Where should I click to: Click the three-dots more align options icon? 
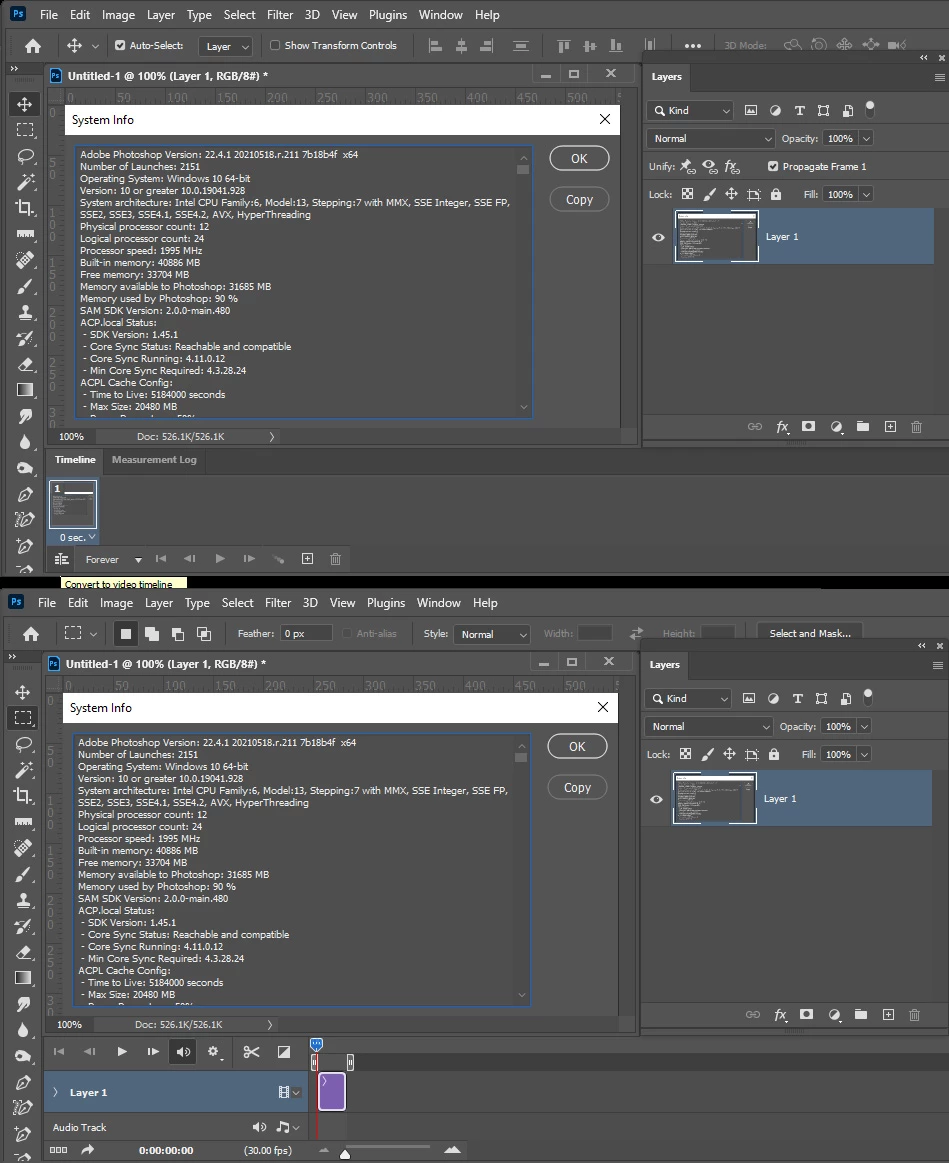pos(693,46)
